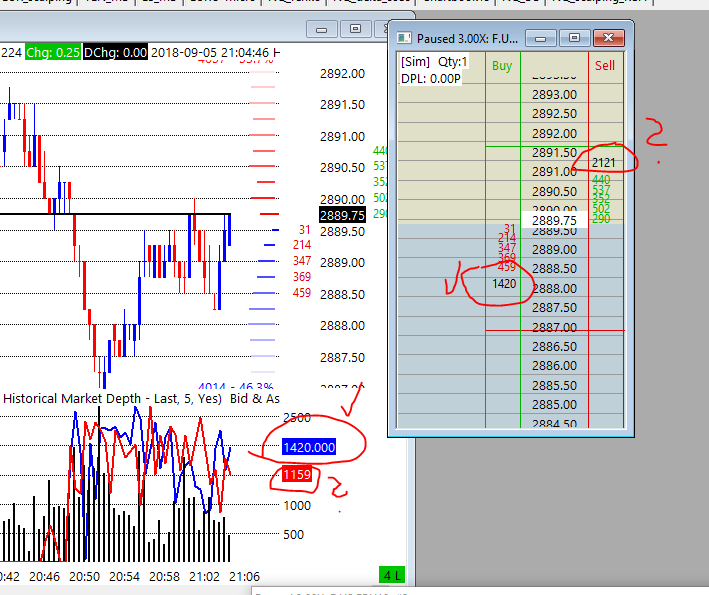Click the 1420 total bid value in Buy column

click(x=504, y=284)
